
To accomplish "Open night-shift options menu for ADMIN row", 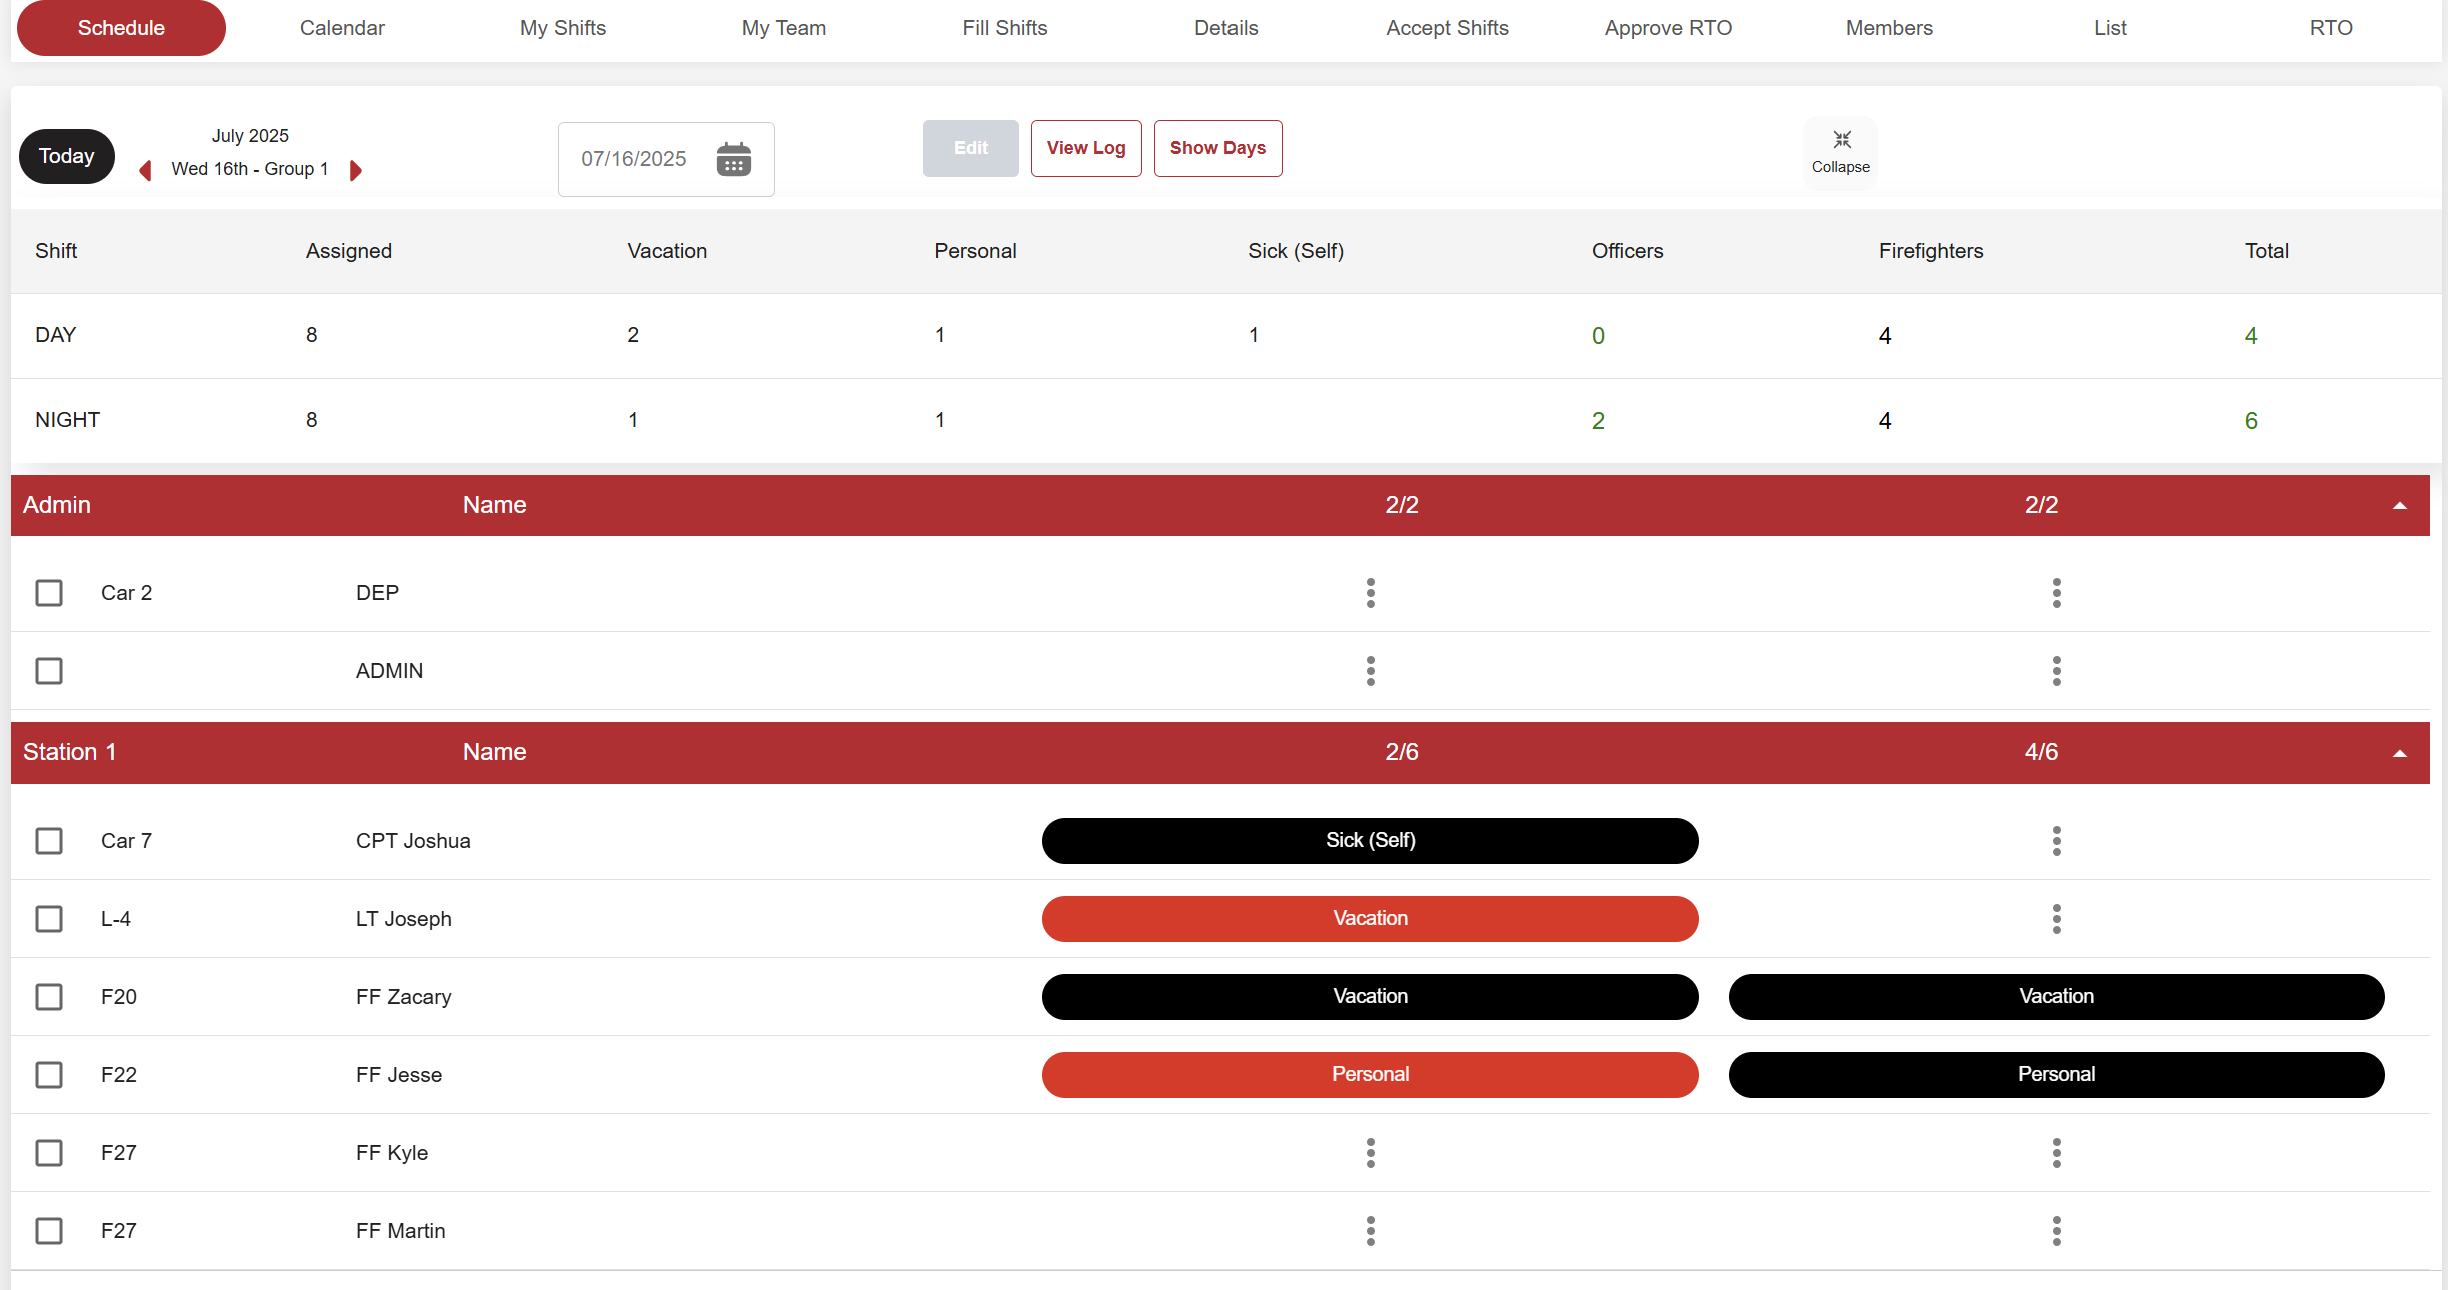I will click(x=2056, y=671).
